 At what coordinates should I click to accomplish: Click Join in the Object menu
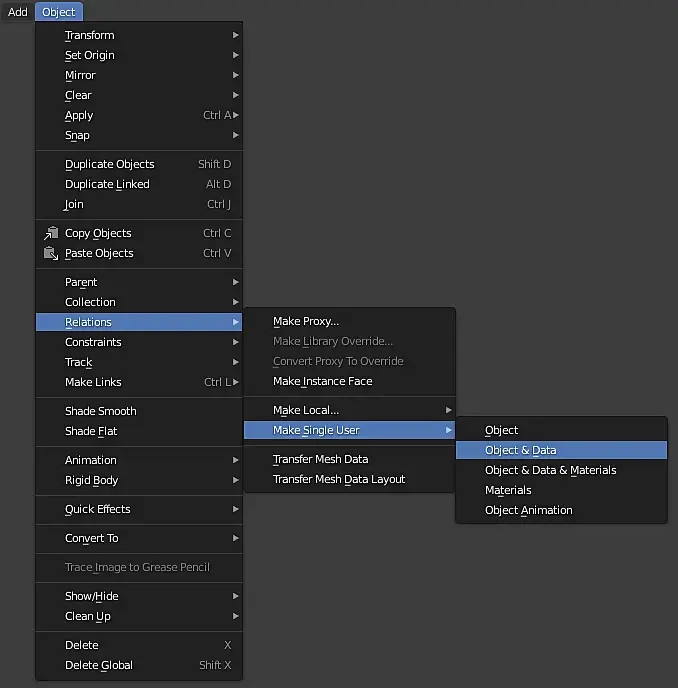[75, 204]
